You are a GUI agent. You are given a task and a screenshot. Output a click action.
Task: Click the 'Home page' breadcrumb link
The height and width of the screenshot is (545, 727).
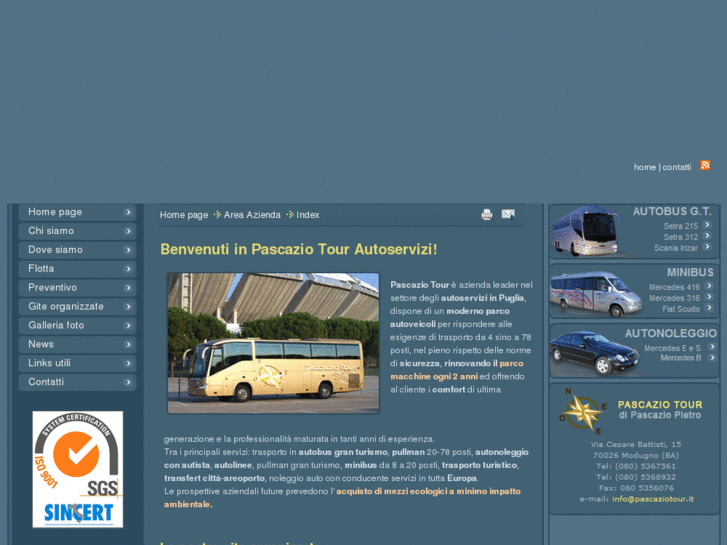(x=184, y=215)
